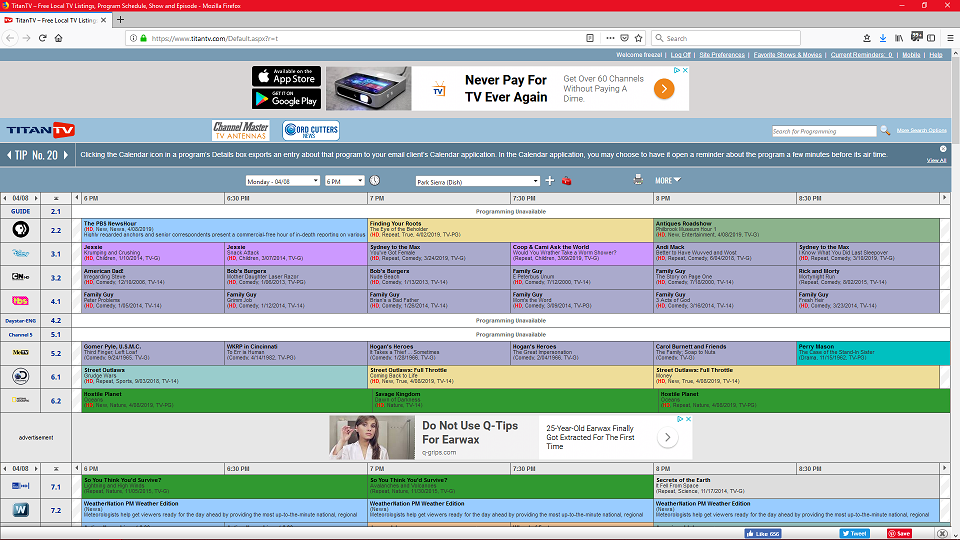The image size is (960, 540).
Task: Open the 6 PM time dropdown
Action: click(x=344, y=181)
